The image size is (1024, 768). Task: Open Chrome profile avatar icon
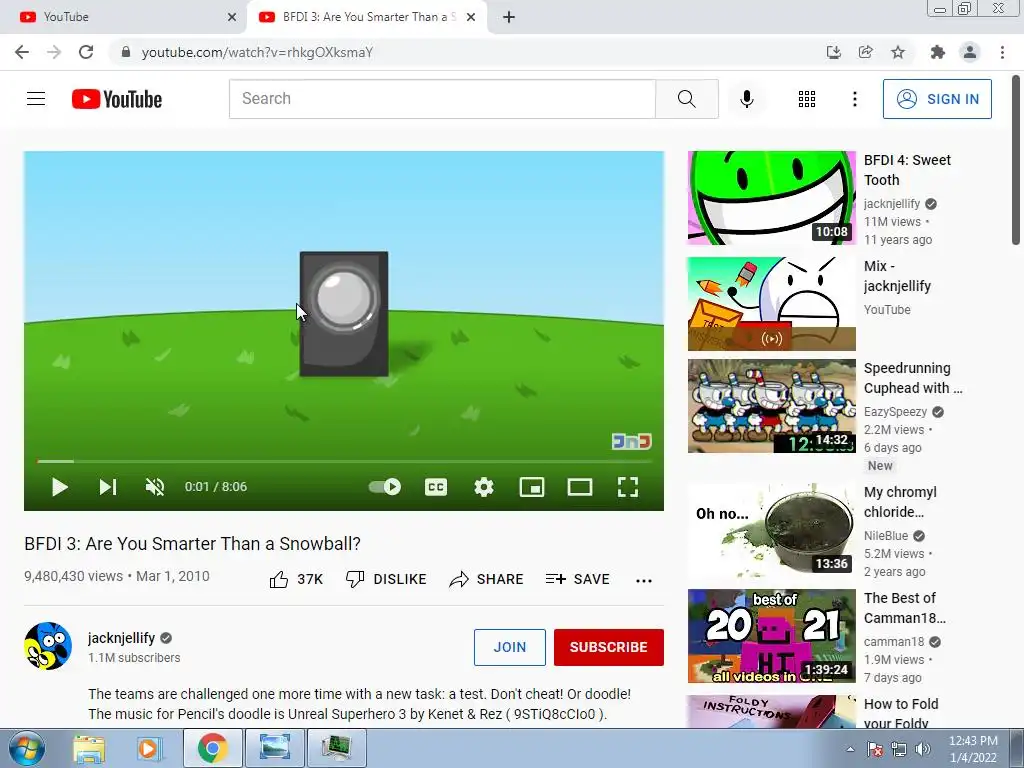[x=970, y=52]
